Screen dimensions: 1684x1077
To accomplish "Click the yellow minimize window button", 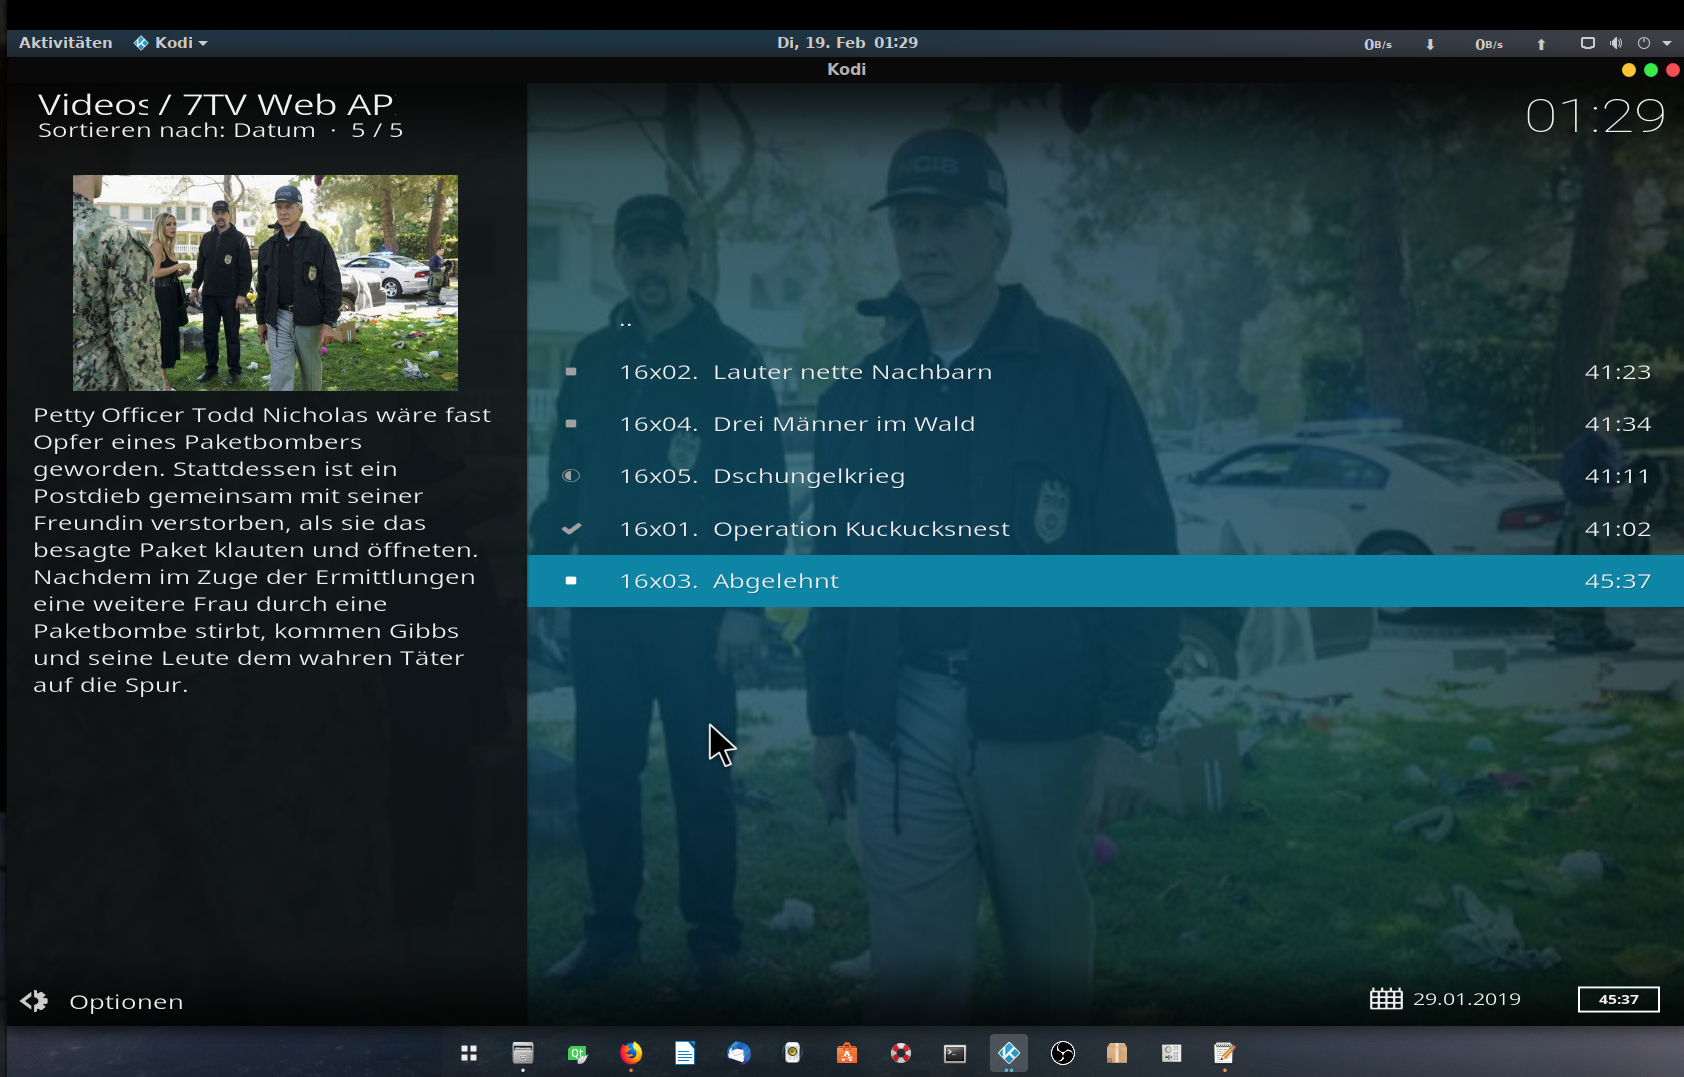I will tap(1629, 70).
